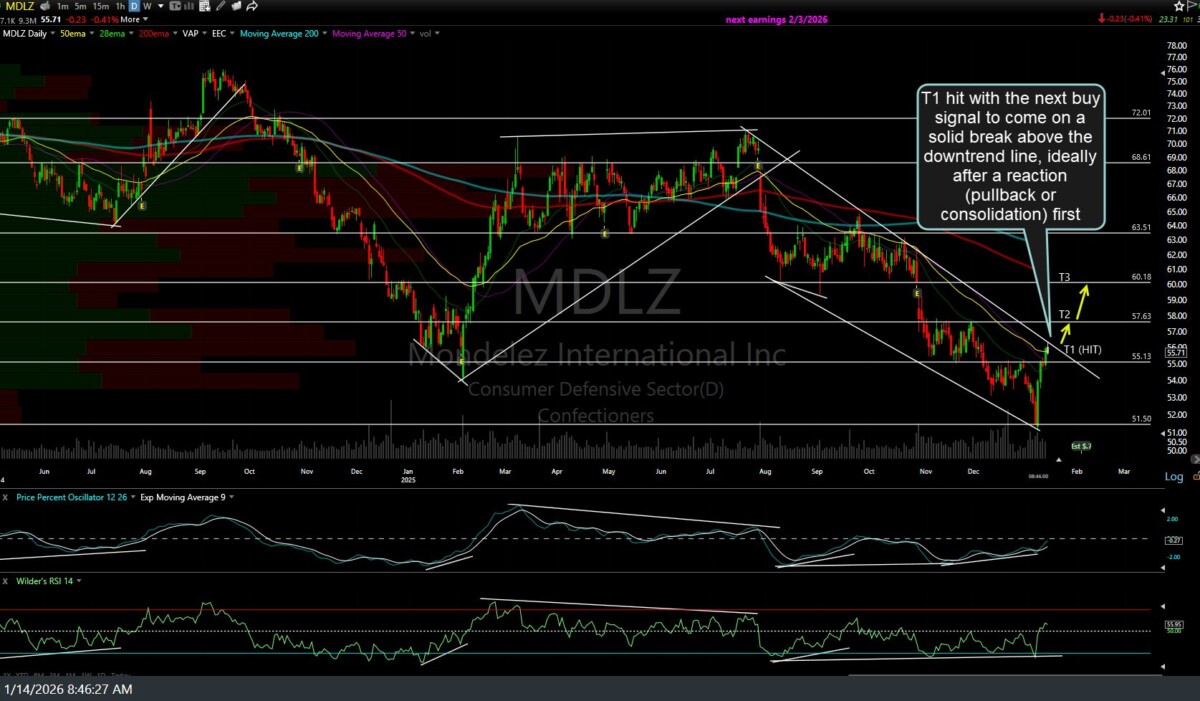Toggle Log scale on price axis
This screenshot has width=1200, height=701.
pos(1174,476)
